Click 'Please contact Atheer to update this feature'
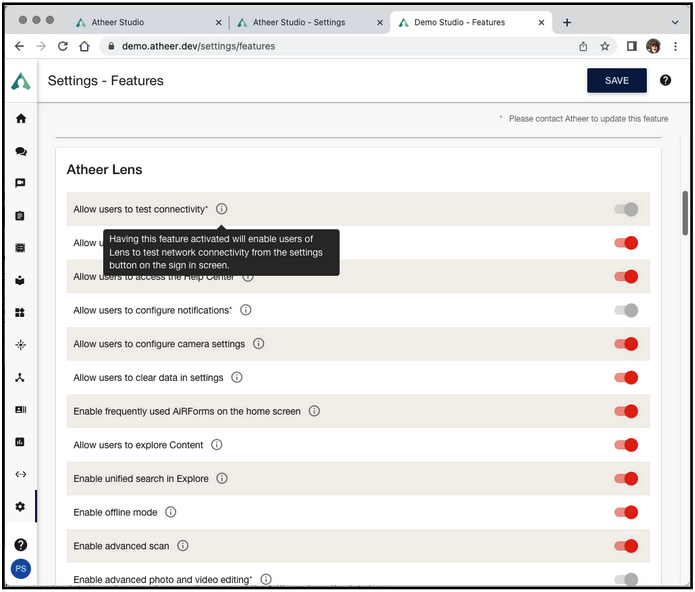The width and height of the screenshot is (695, 592). [588, 119]
